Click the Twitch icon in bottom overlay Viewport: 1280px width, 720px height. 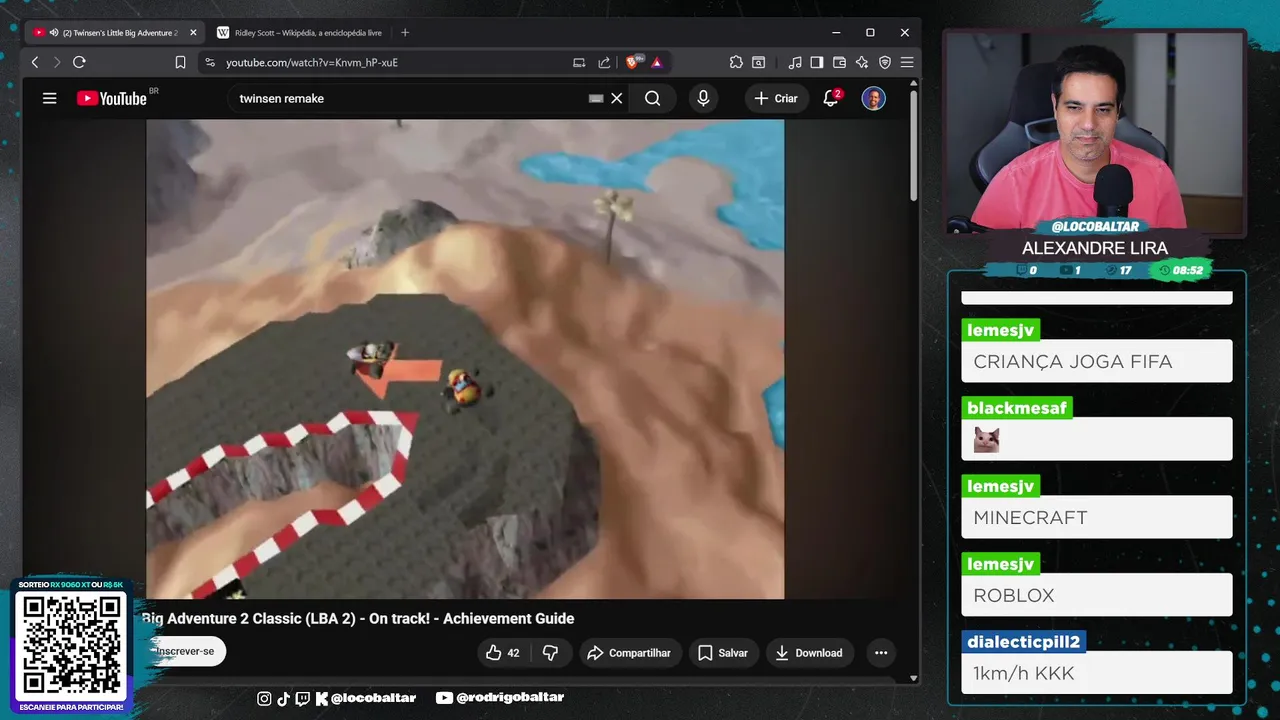[x=303, y=698]
